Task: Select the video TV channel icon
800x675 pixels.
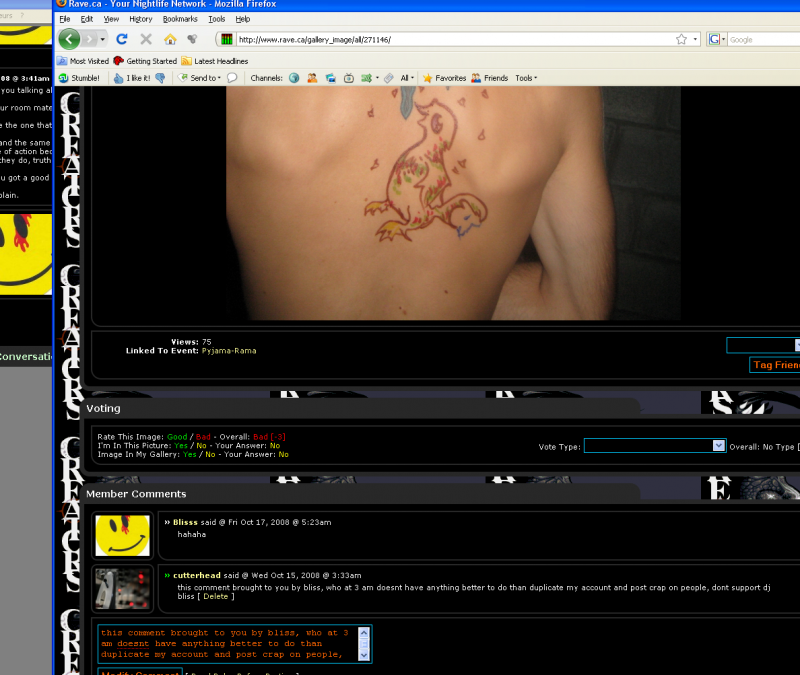Action: point(349,78)
